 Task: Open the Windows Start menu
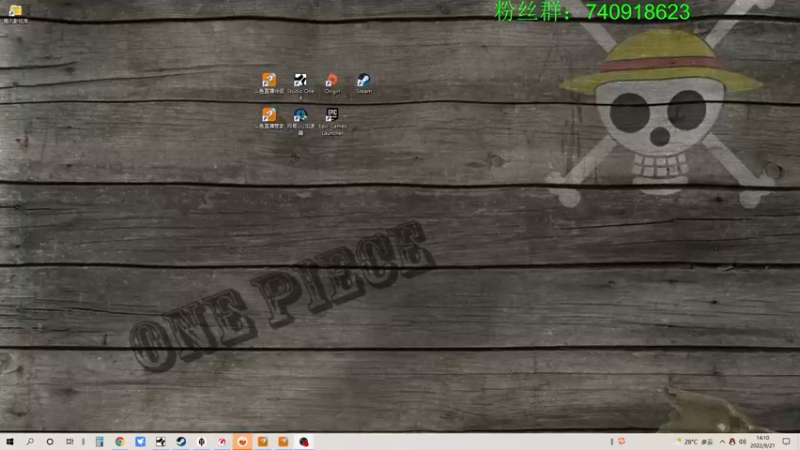(10, 441)
